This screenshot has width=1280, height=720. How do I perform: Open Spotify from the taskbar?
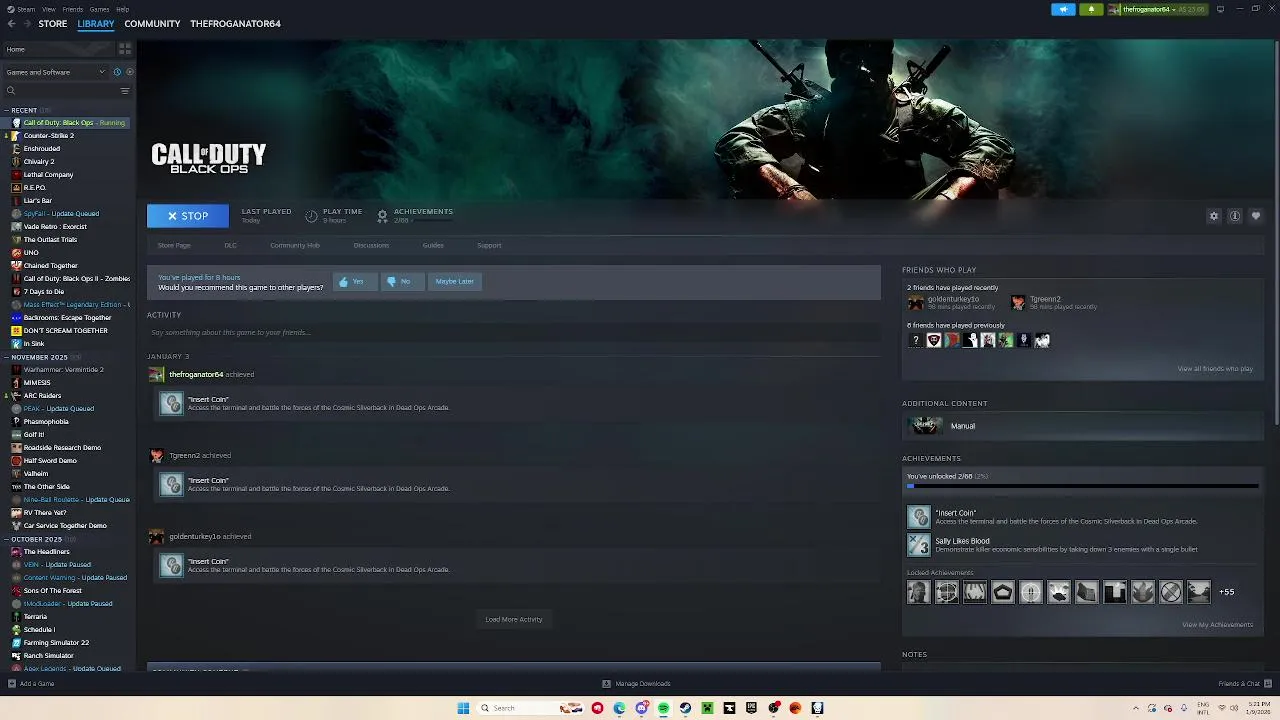[663, 708]
